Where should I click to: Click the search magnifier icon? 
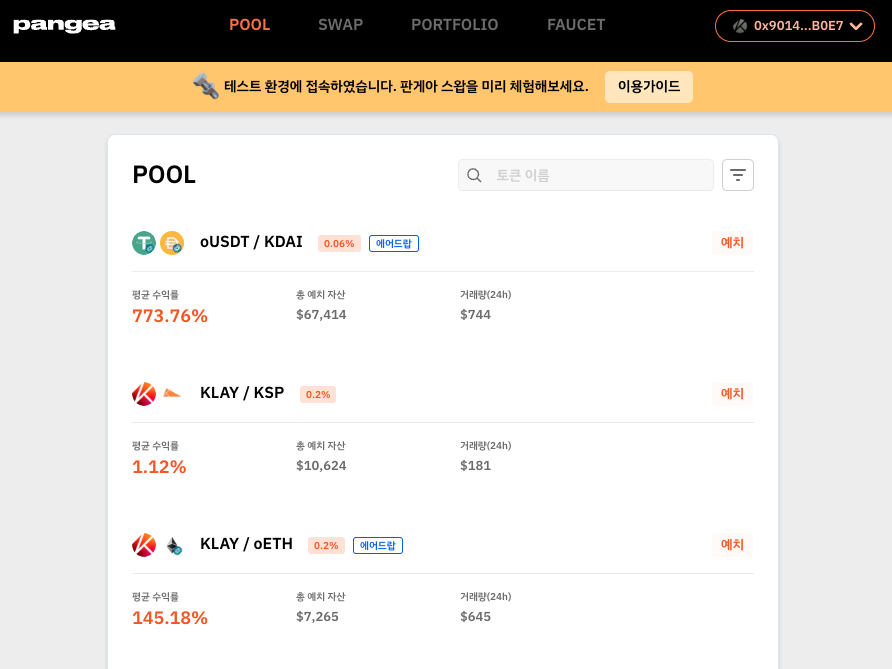(474, 175)
